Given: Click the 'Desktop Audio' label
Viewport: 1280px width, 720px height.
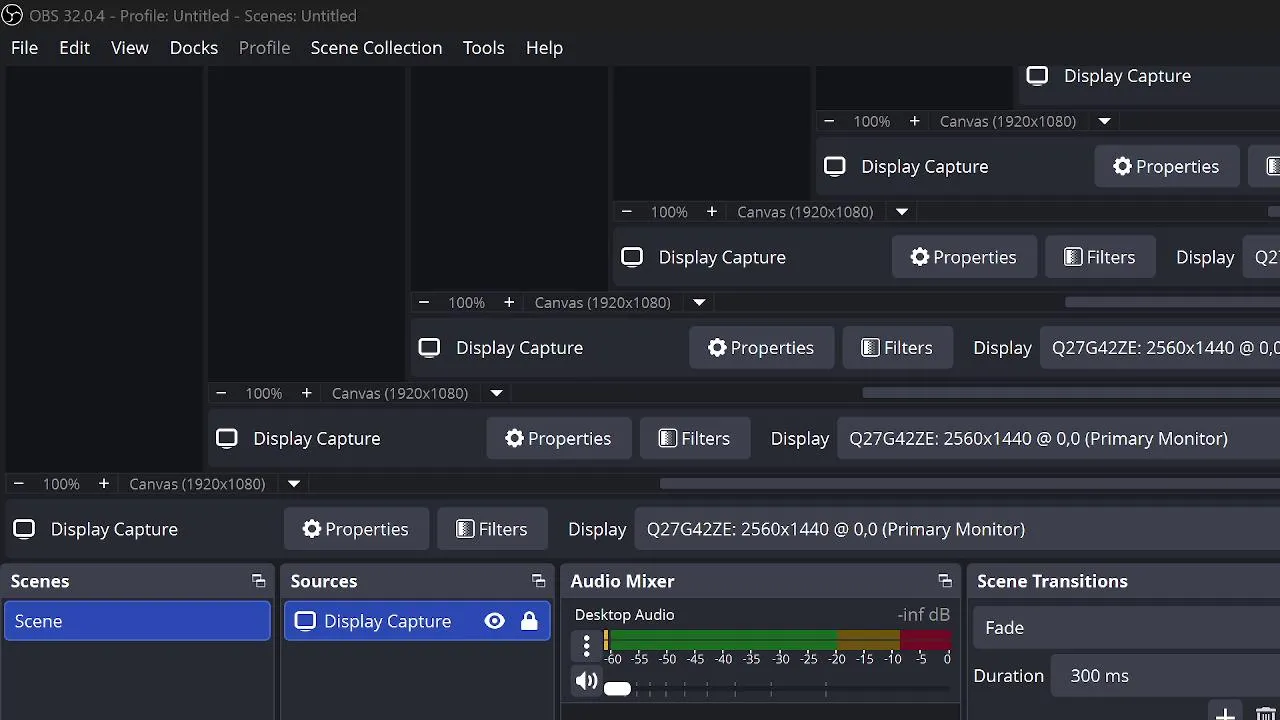Looking at the screenshot, I should [x=625, y=615].
